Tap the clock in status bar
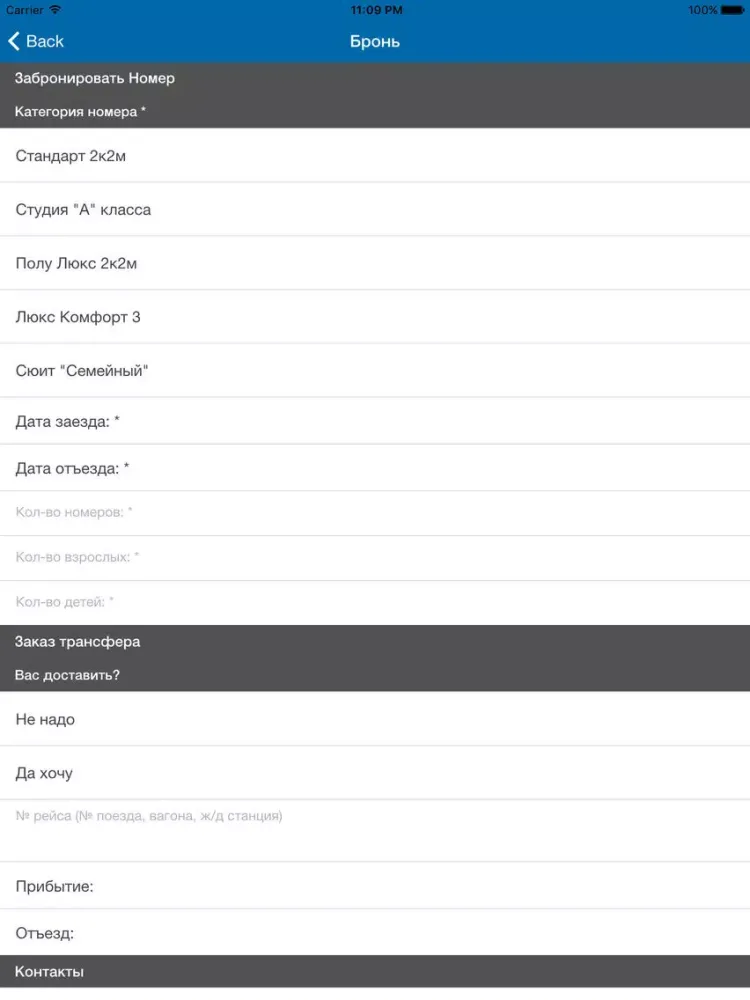This screenshot has width=750, height=1000. click(376, 10)
